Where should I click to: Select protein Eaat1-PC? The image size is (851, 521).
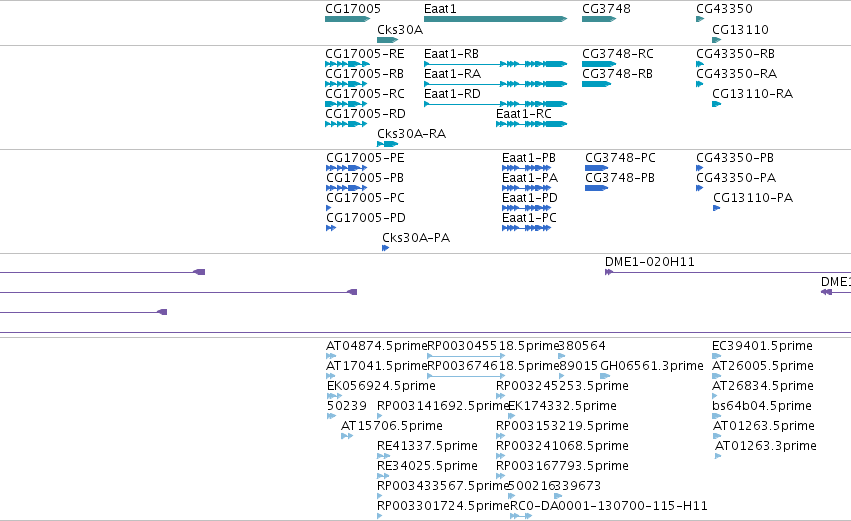coord(529,218)
